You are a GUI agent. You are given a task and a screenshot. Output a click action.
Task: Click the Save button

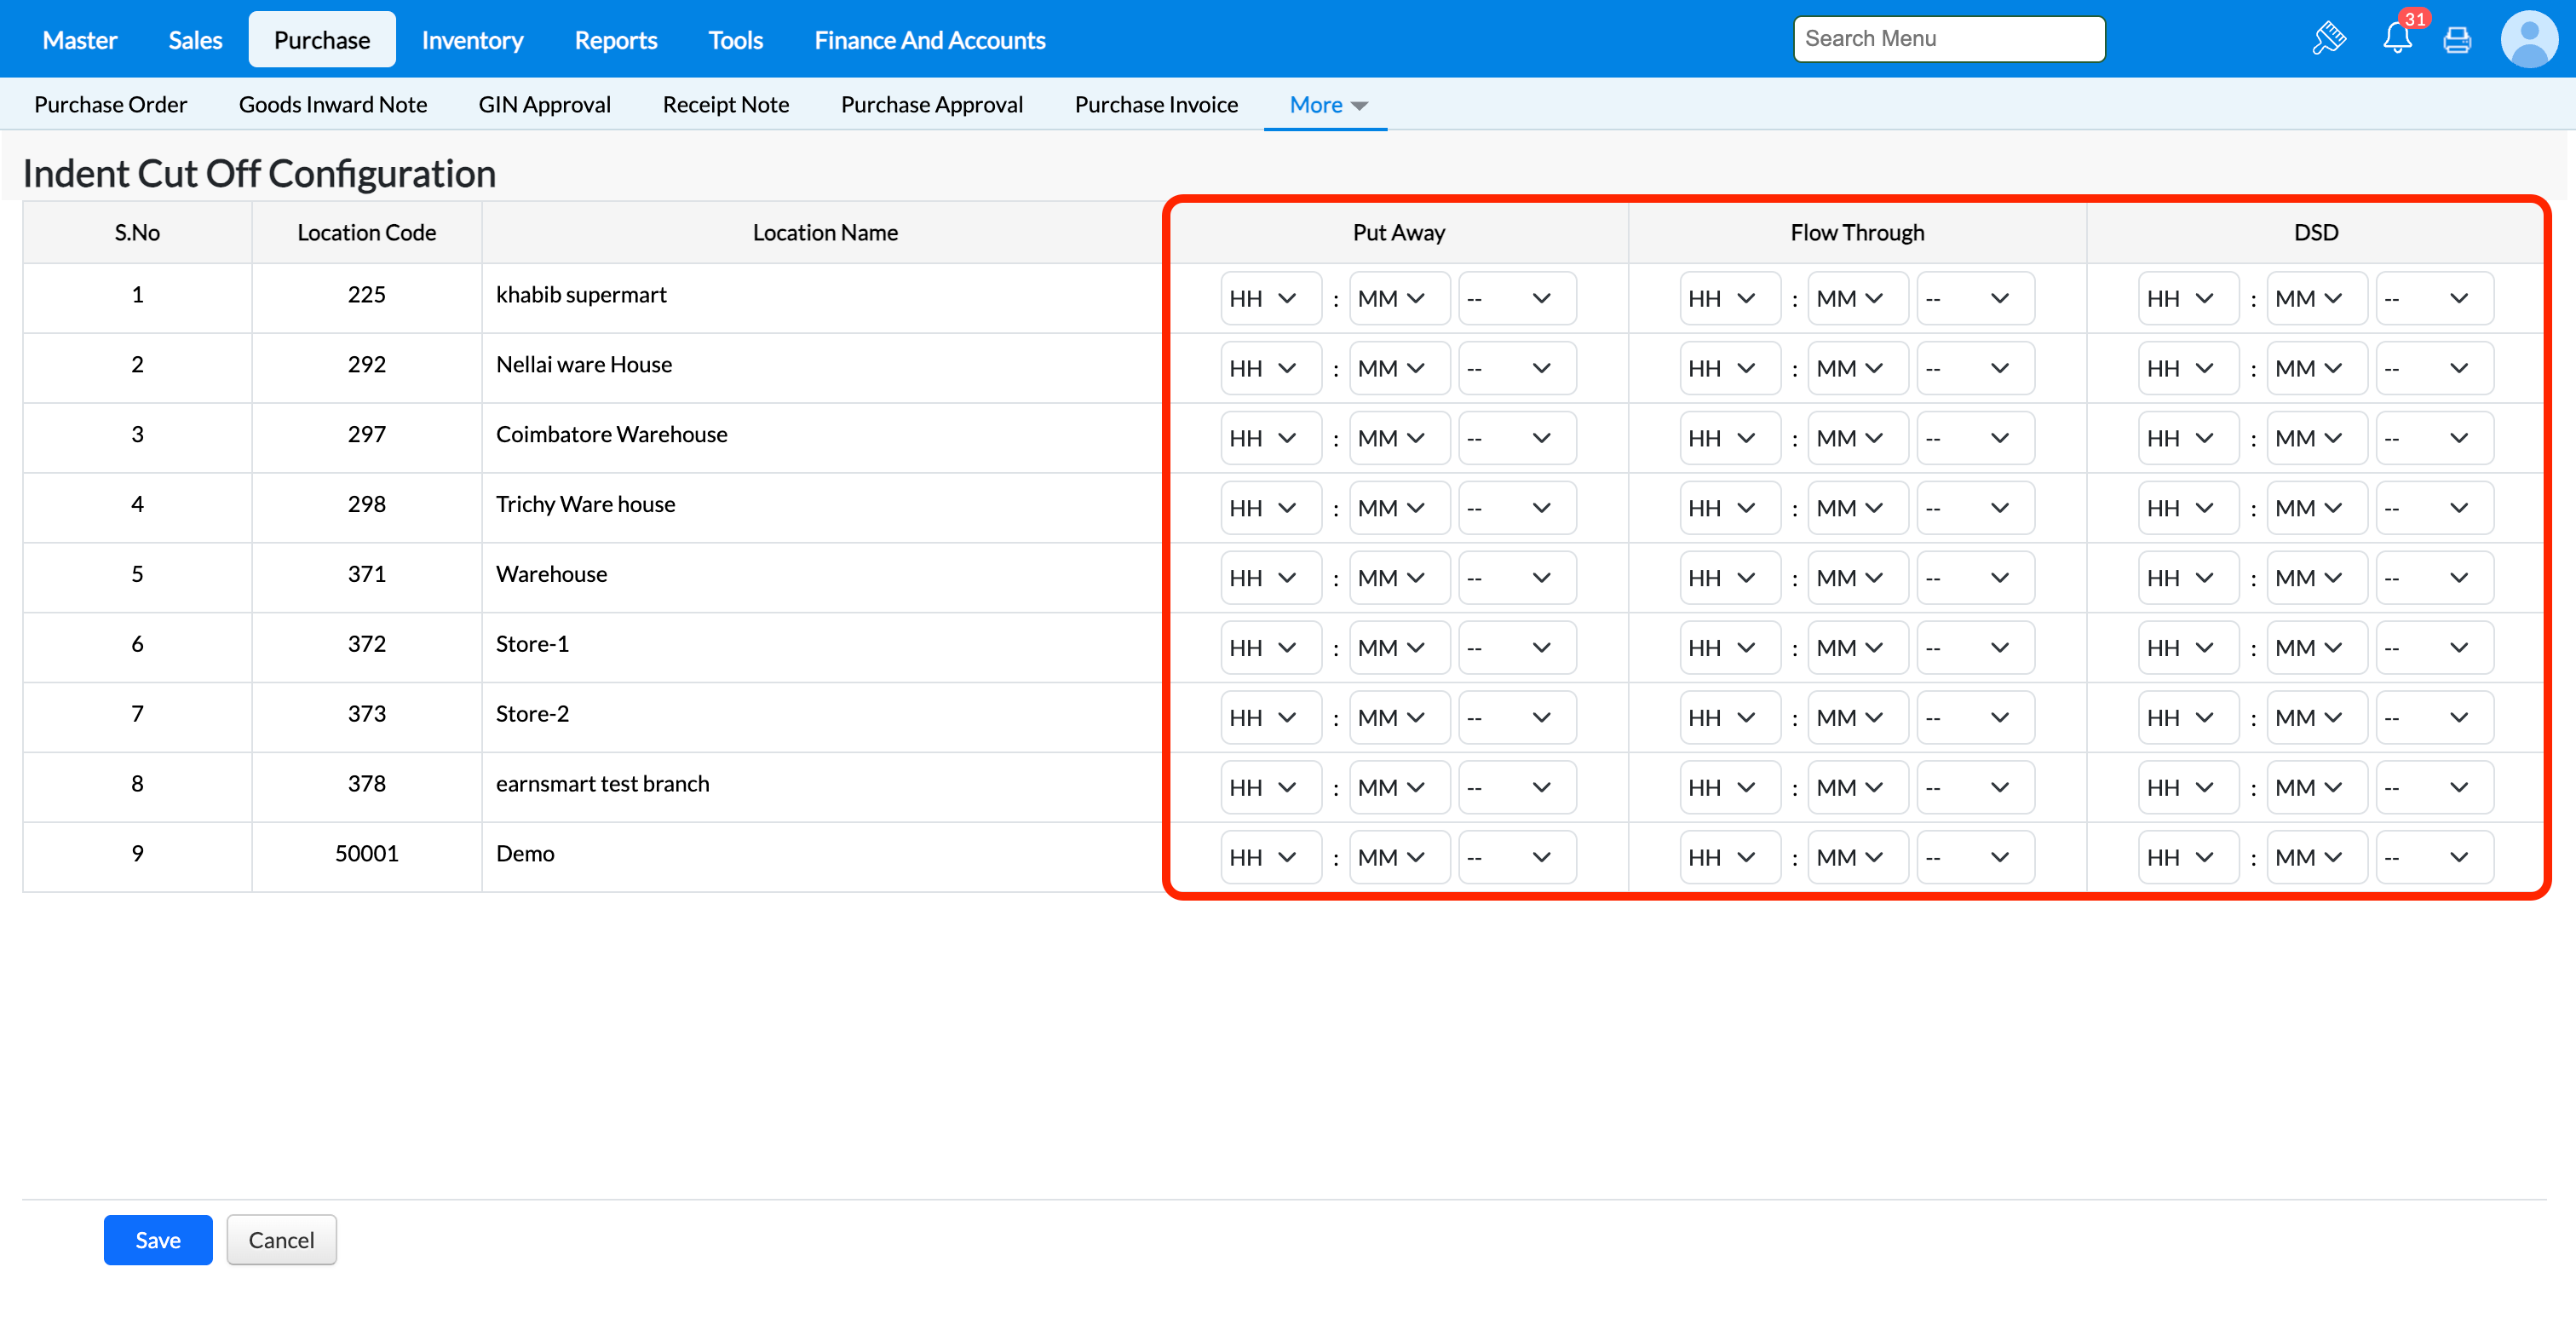[157, 1240]
